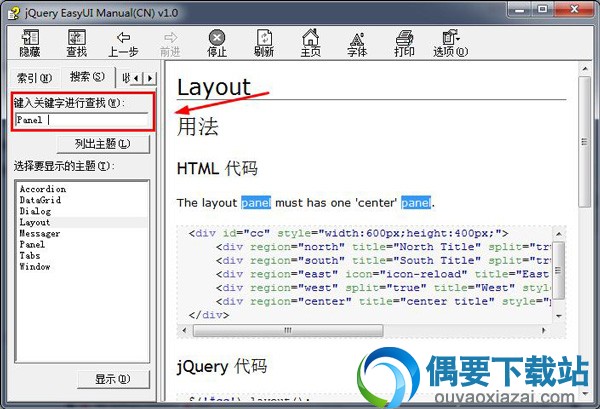The width and height of the screenshot is (600, 409).
Task: Click the 用法 section heading
Action: [x=197, y=126]
